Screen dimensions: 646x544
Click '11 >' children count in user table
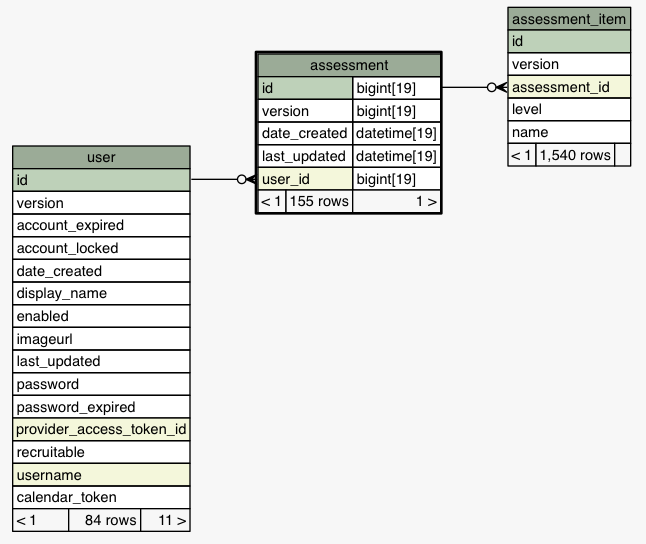pos(165,521)
